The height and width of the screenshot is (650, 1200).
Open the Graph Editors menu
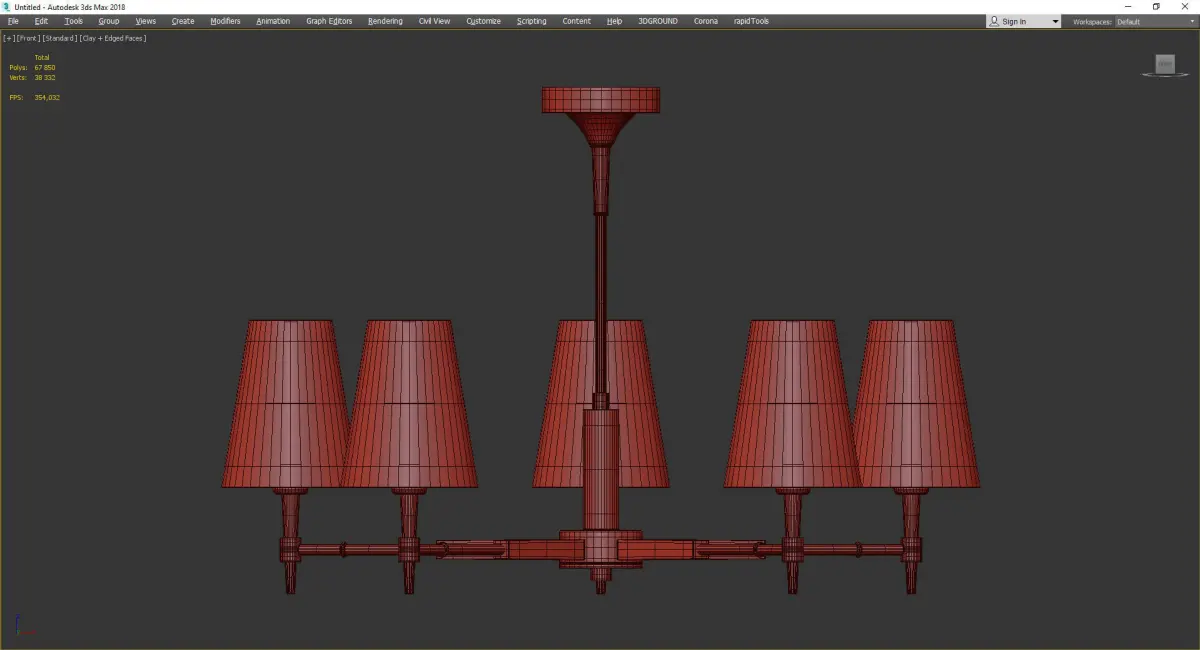(329, 21)
